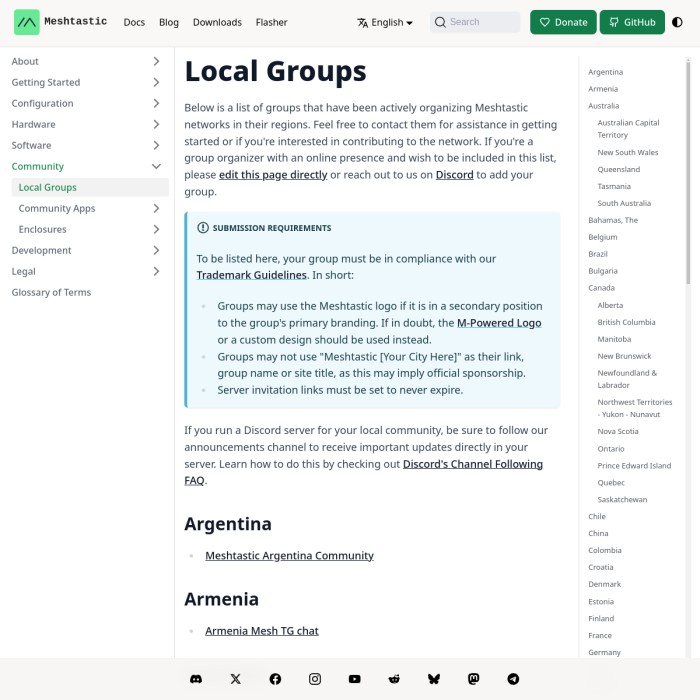Go to the Flasher page in the navbar
This screenshot has width=700, height=700.
coord(271,22)
